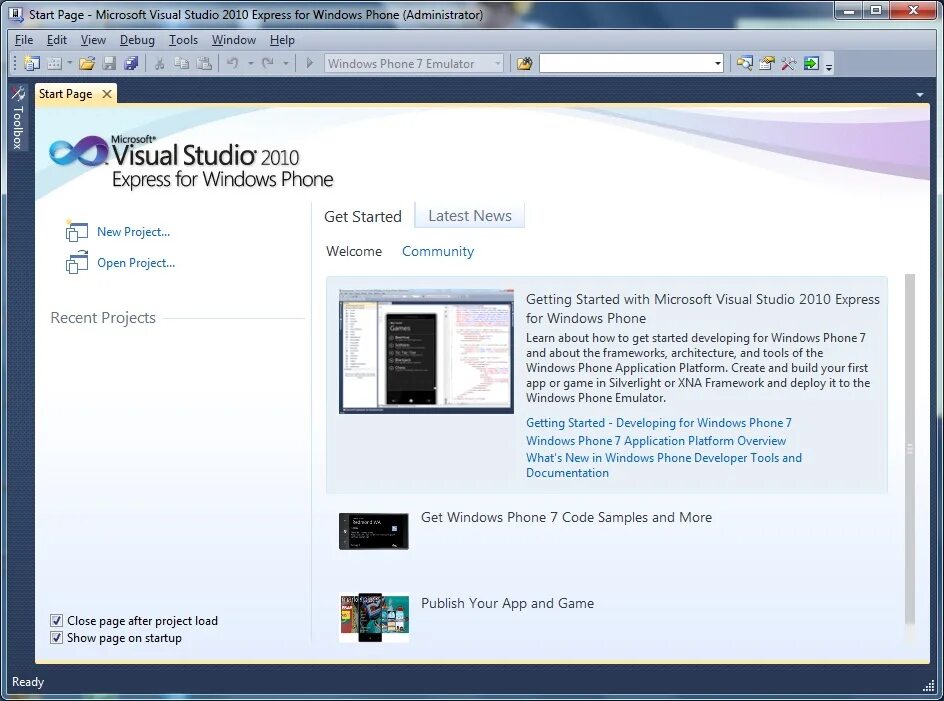Click the Undo arrow icon
944x701 pixels.
tap(232, 63)
